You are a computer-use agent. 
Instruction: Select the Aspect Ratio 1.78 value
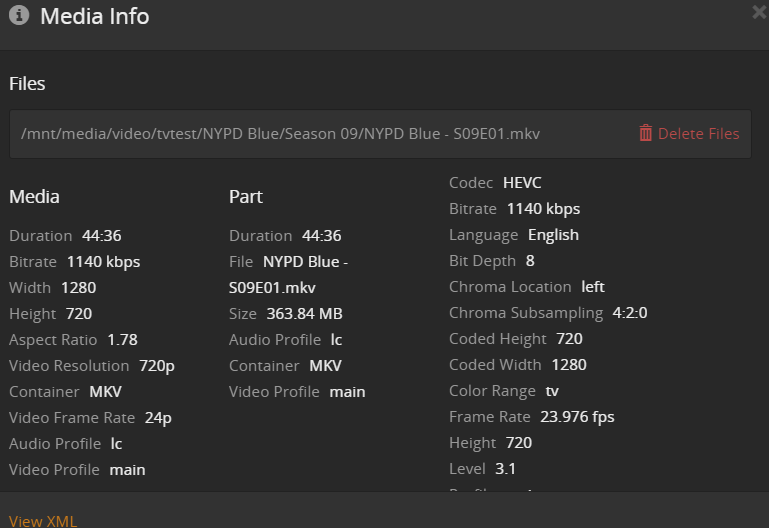pos(122,340)
